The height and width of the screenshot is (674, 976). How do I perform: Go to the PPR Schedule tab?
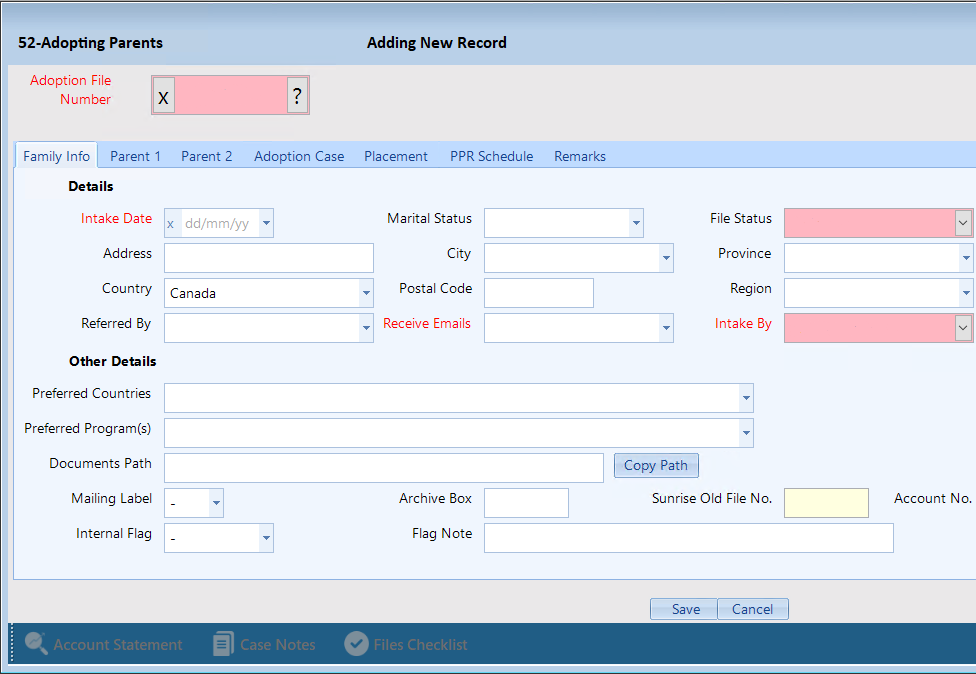491,156
